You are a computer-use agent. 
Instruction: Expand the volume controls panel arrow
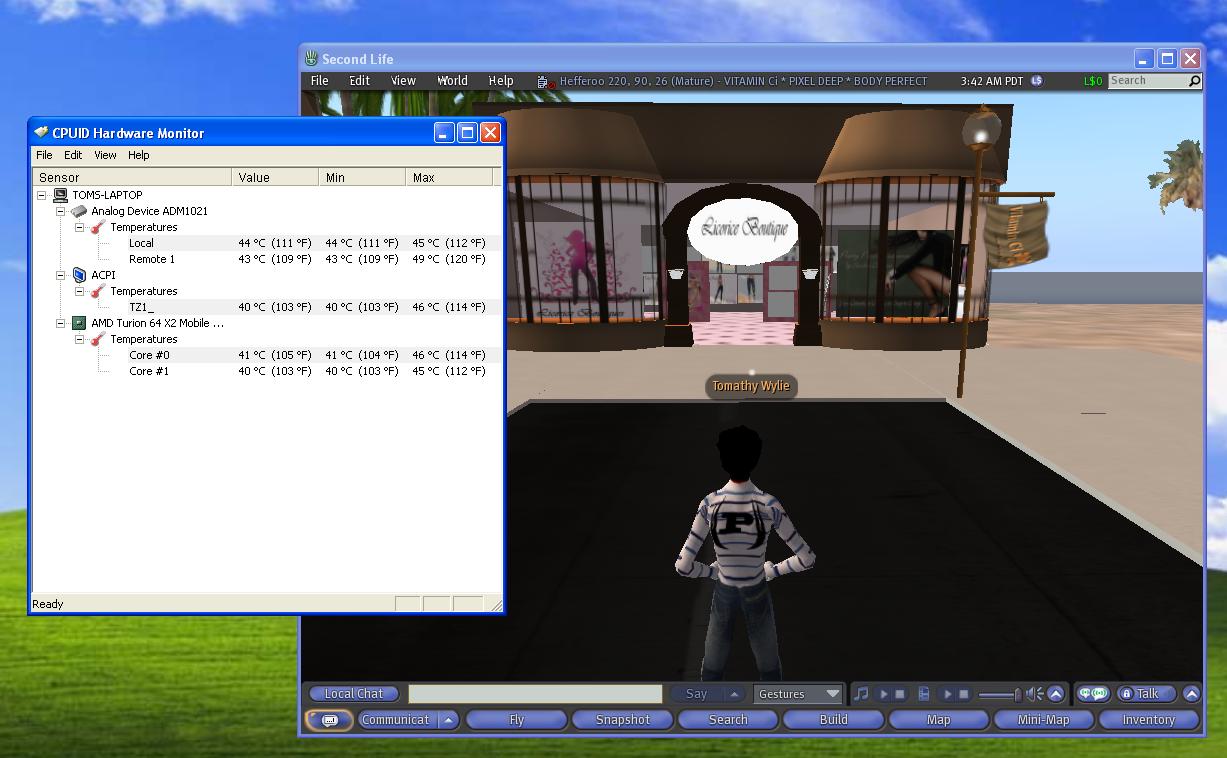click(x=1056, y=694)
